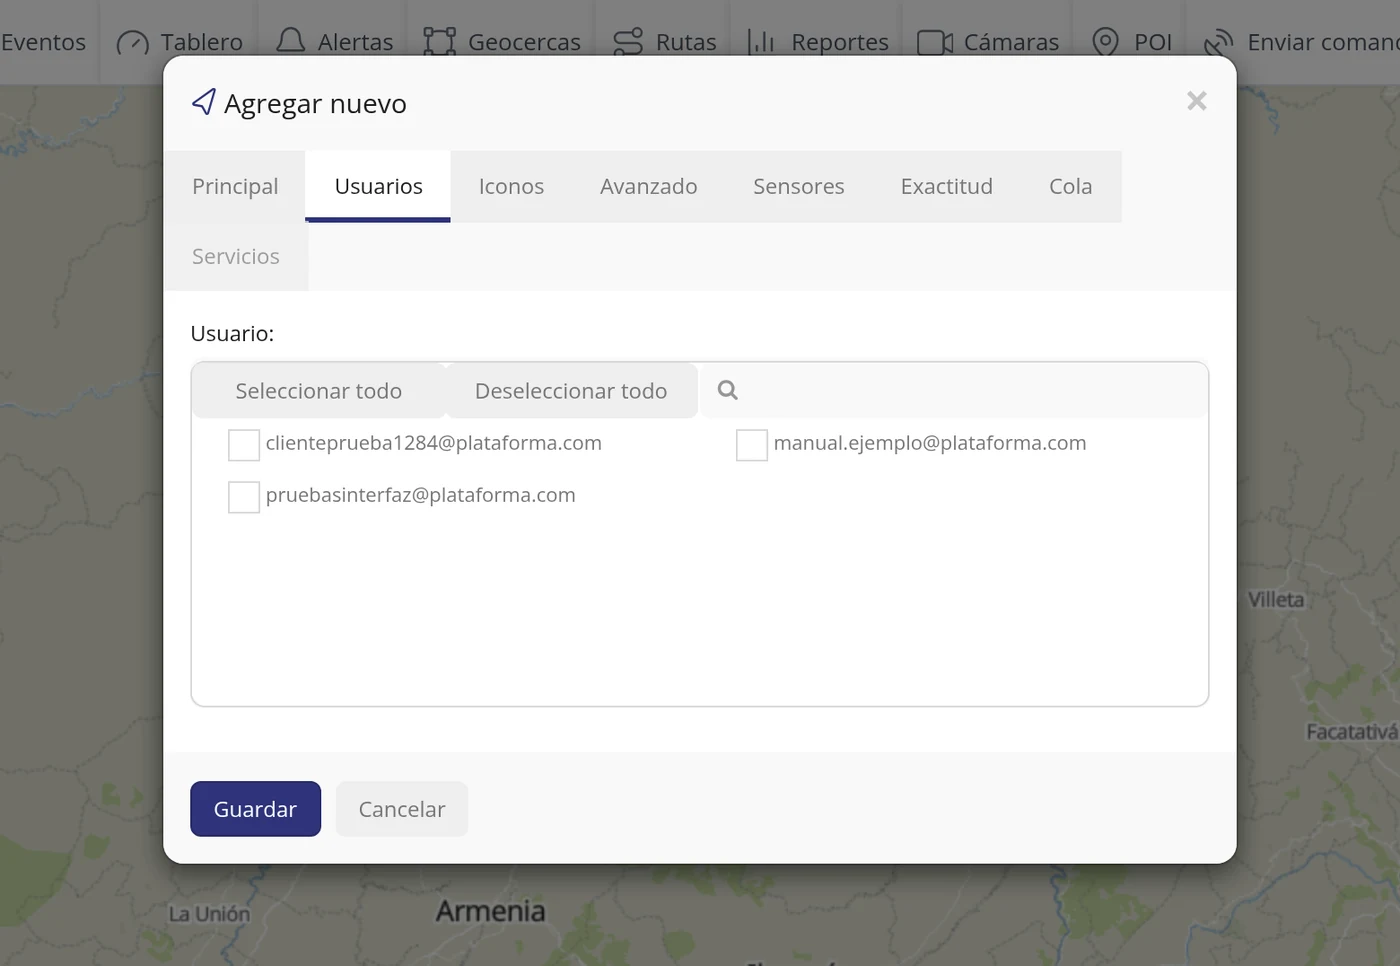Open the Cola tab
Image resolution: width=1400 pixels, height=966 pixels.
pyautogui.click(x=1070, y=187)
